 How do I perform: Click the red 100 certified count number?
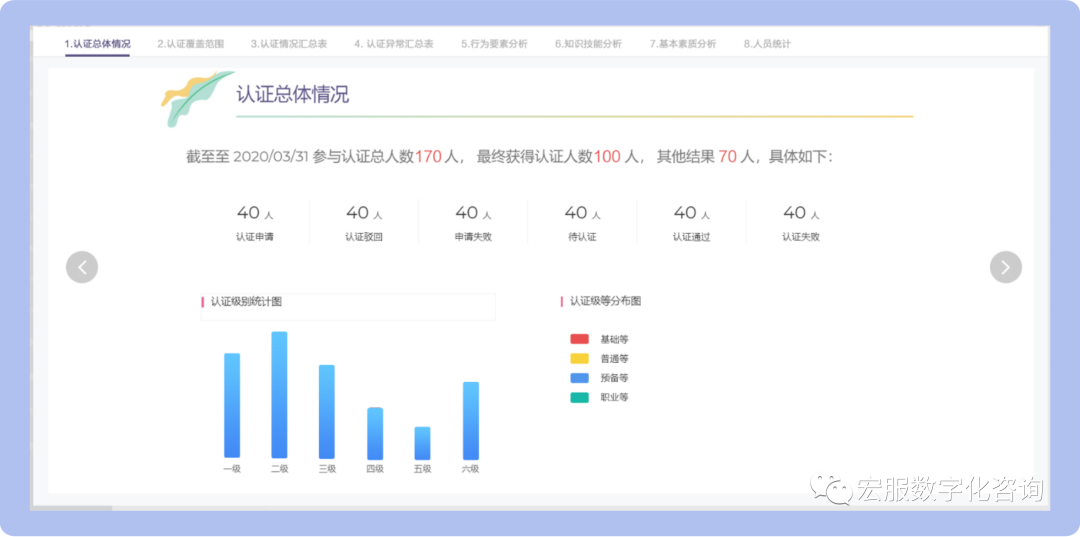pyautogui.click(x=608, y=157)
